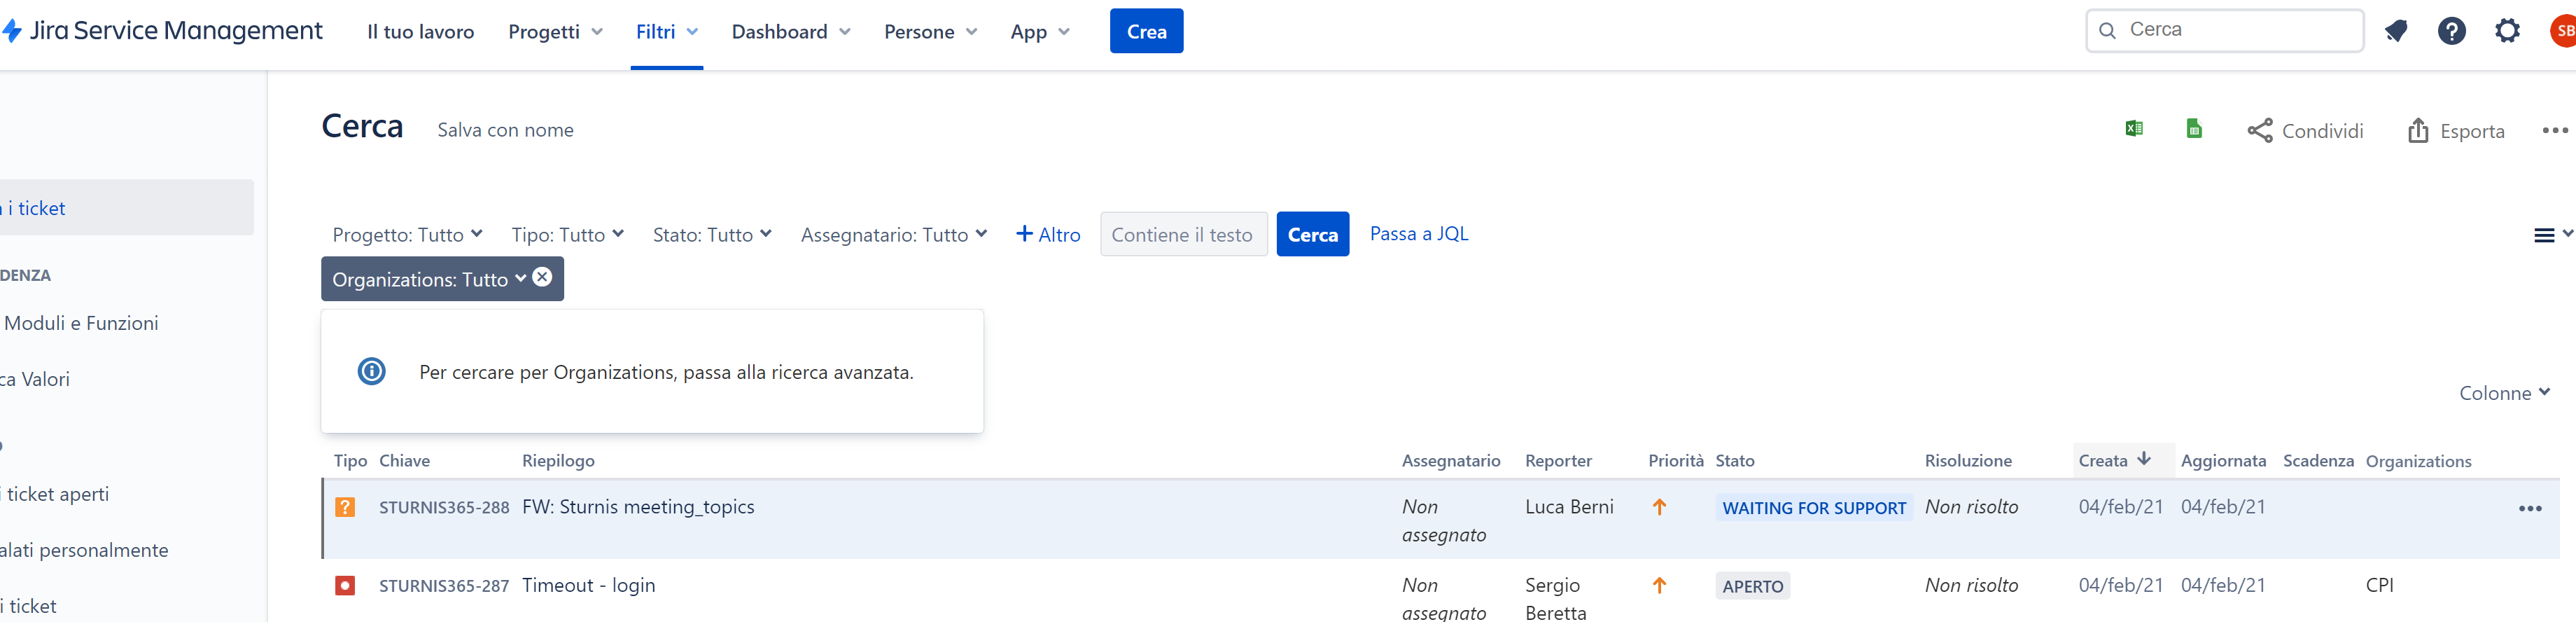
Task: Open more actions for STURNIS365-288 row
Action: click(2530, 509)
